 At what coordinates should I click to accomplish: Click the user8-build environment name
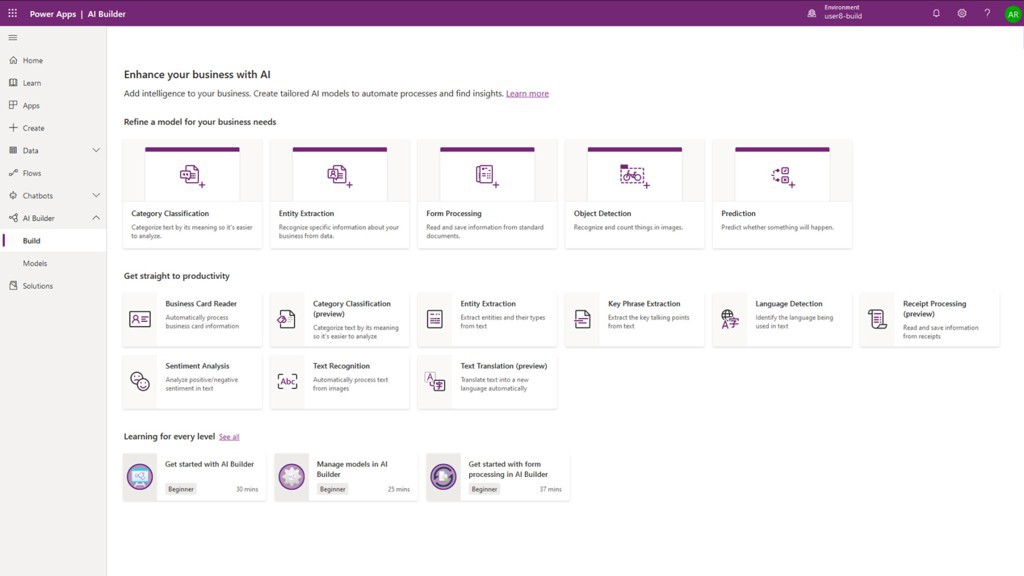tap(842, 16)
